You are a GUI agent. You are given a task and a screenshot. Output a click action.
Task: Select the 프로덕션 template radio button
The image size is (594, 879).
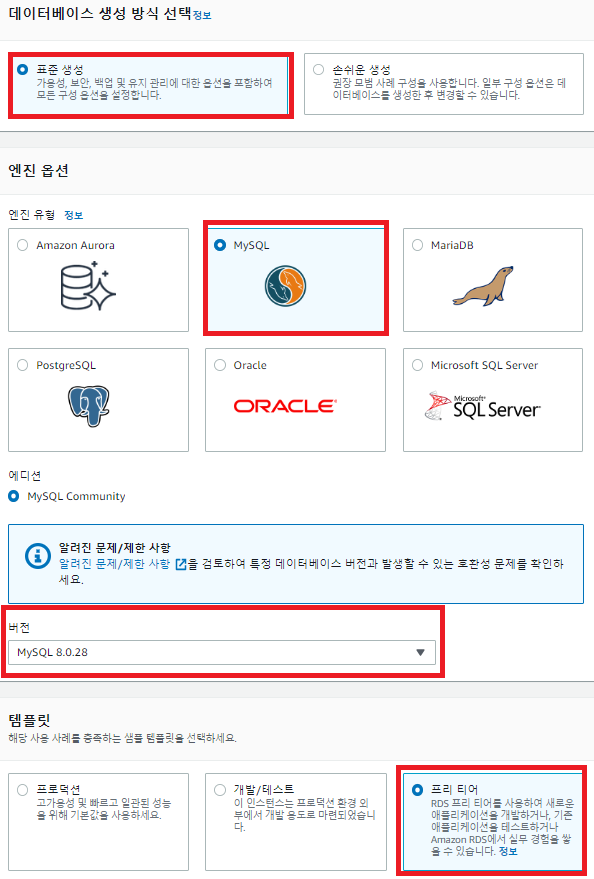[x=22, y=790]
